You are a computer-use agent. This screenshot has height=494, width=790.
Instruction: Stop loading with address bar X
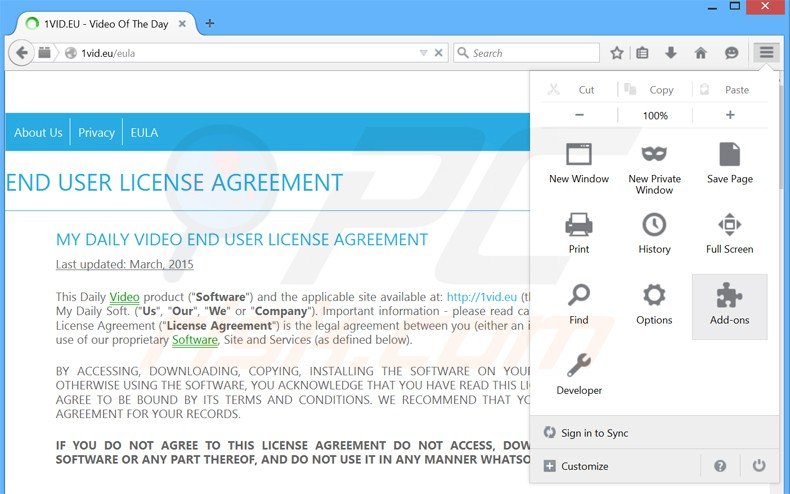pyautogui.click(x=439, y=52)
